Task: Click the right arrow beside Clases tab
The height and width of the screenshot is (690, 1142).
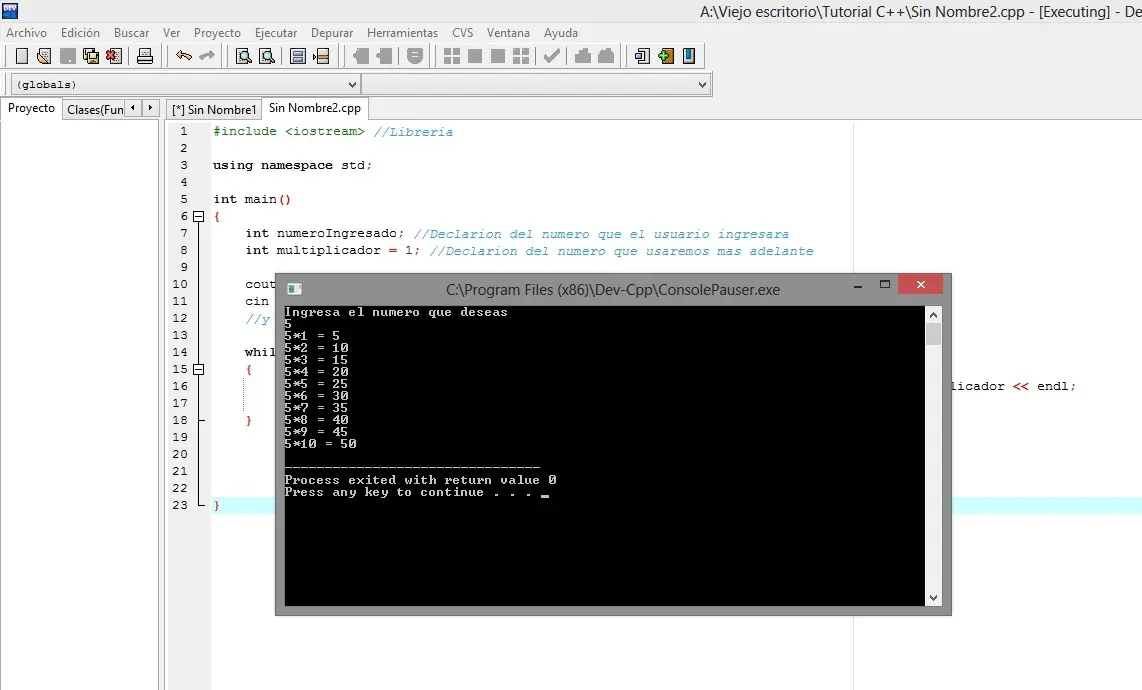Action: coord(149,107)
